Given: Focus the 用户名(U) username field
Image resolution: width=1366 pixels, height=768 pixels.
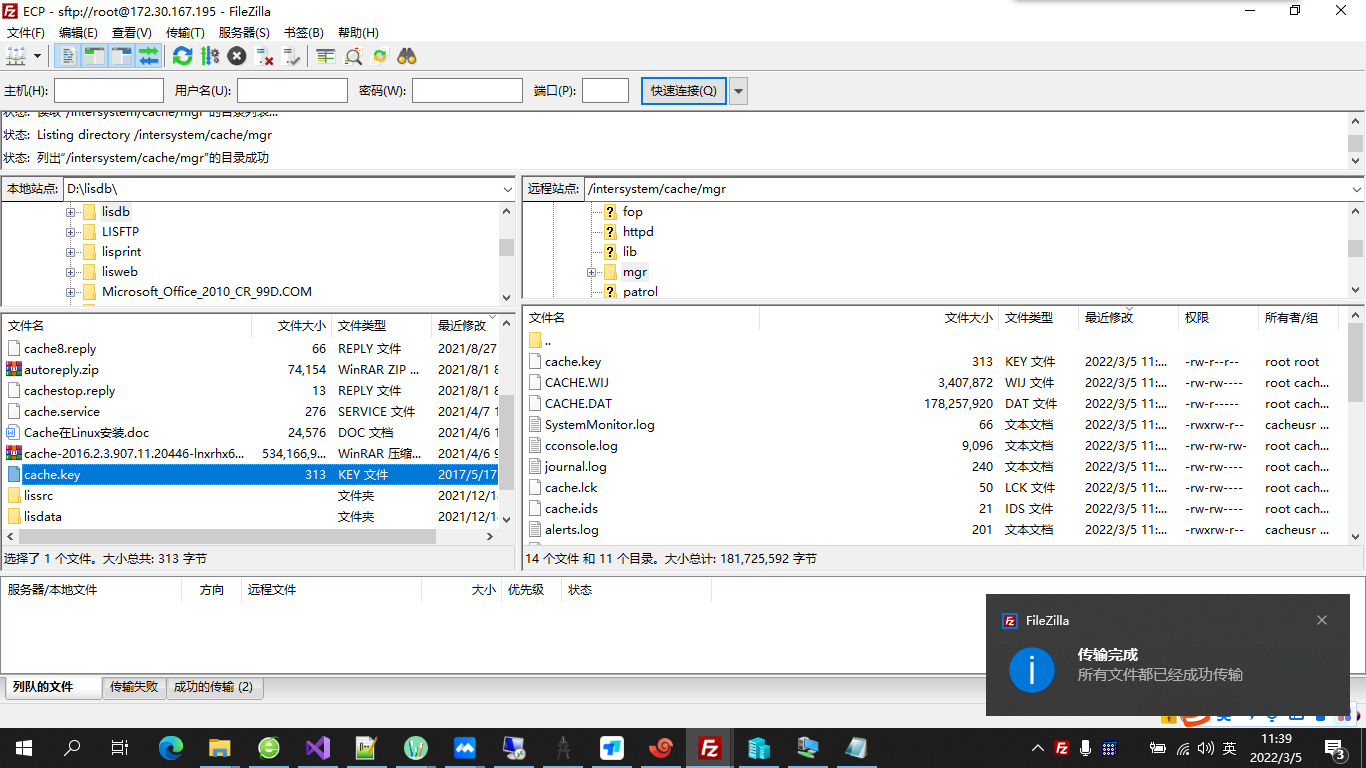Looking at the screenshot, I should [x=292, y=91].
